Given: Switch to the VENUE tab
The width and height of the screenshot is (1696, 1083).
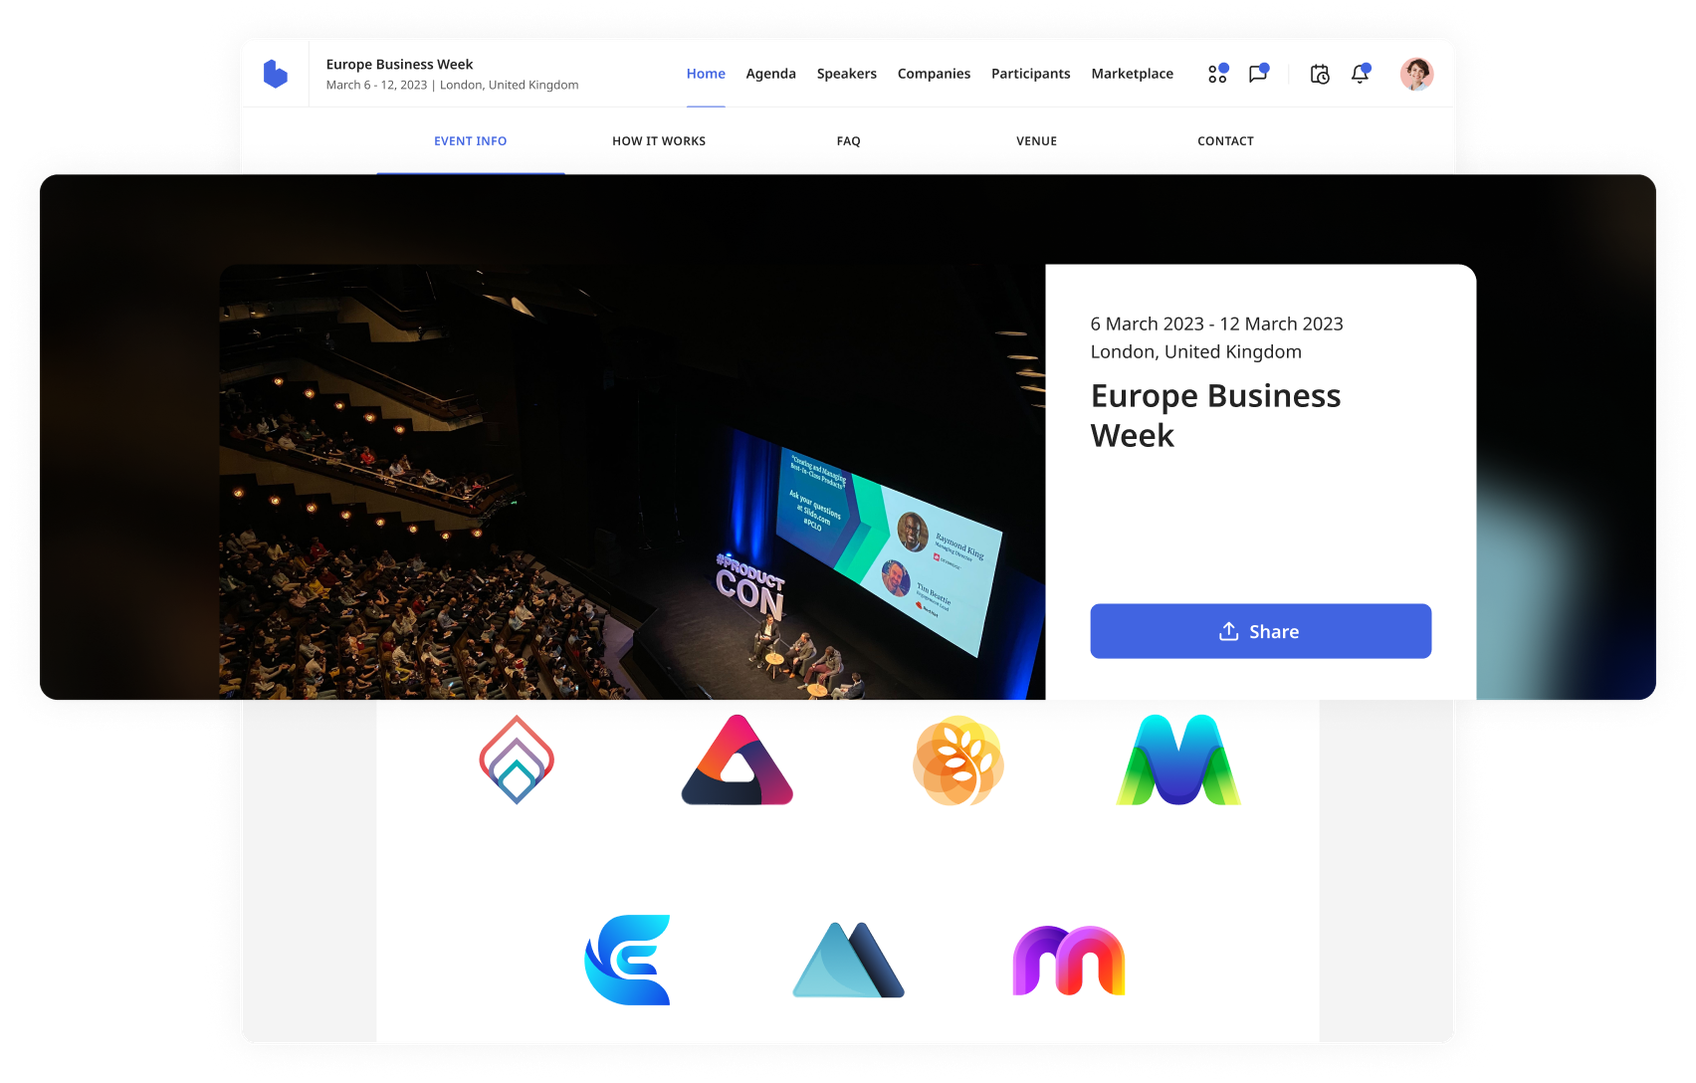Looking at the screenshot, I should tap(1036, 141).
